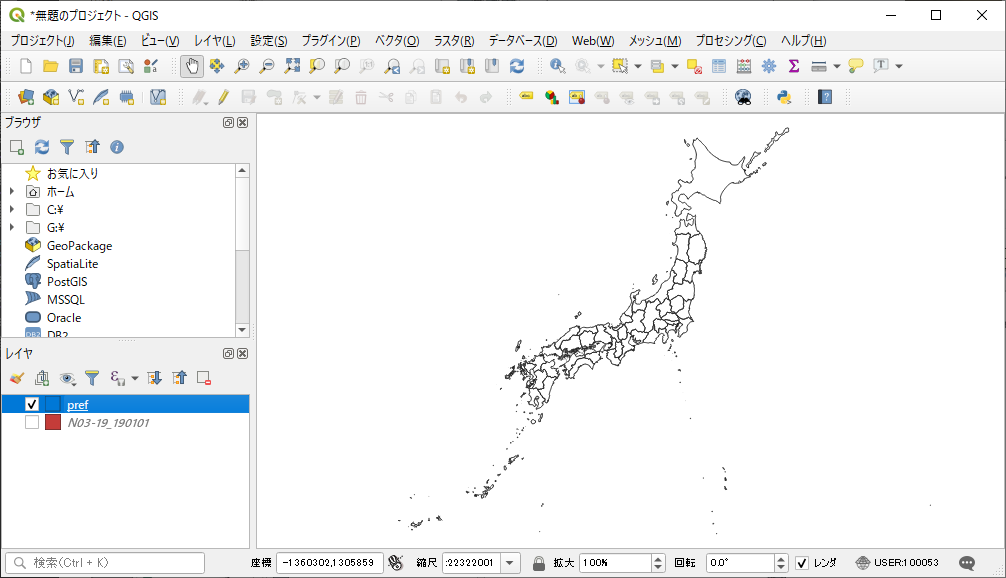Open the Processing toolbox gear icon
Image resolution: width=1006 pixels, height=578 pixels.
pyautogui.click(x=769, y=66)
